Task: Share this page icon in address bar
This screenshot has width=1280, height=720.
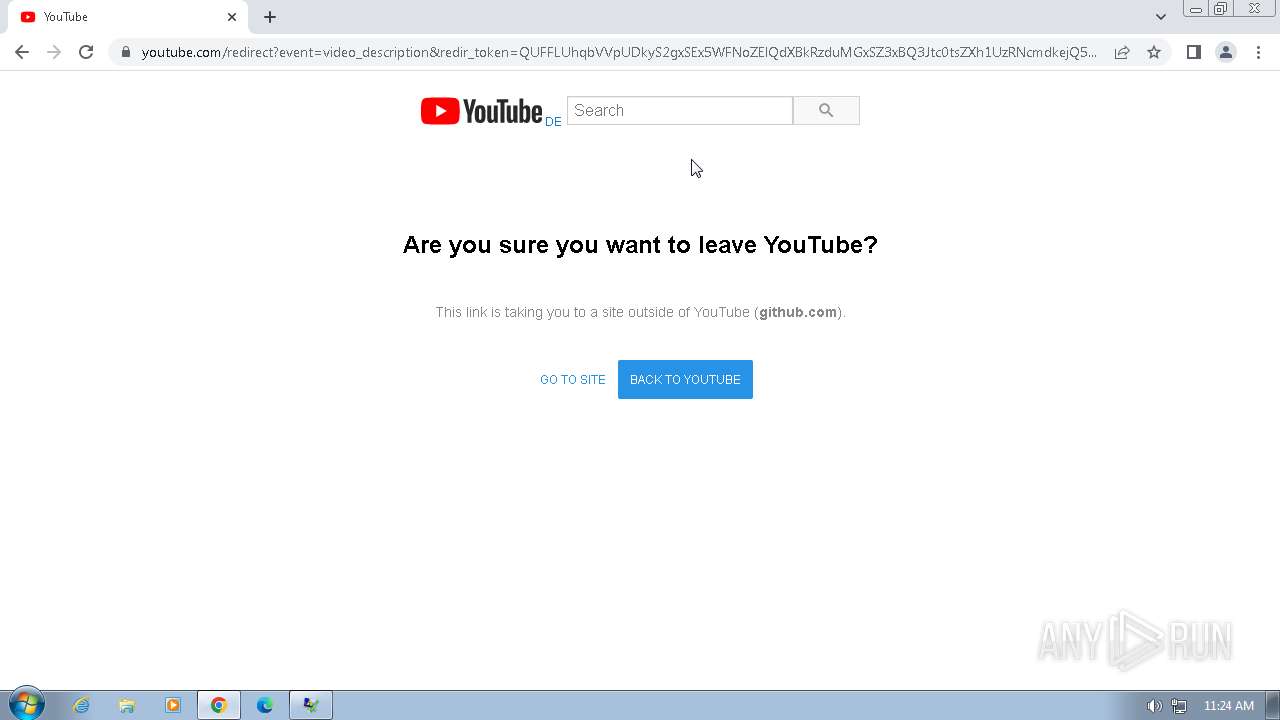Action: pos(1122,52)
